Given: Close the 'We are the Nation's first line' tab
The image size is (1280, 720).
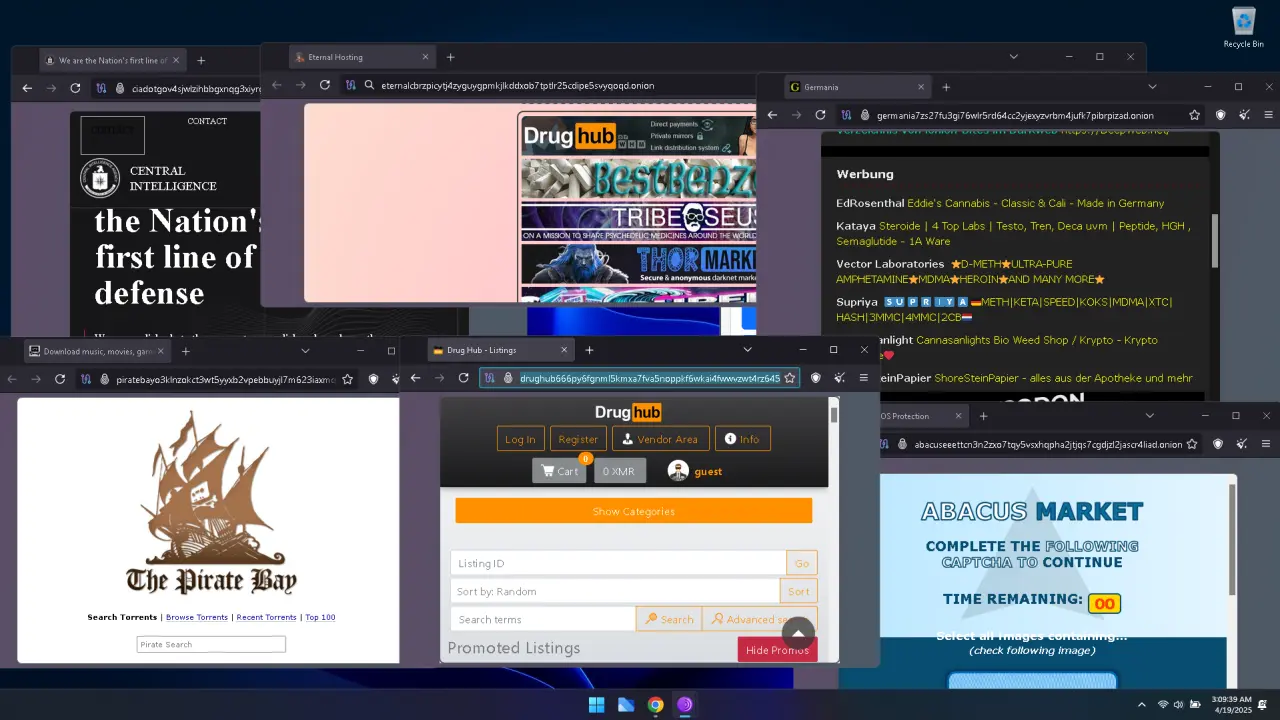Looking at the screenshot, I should pos(175,61).
